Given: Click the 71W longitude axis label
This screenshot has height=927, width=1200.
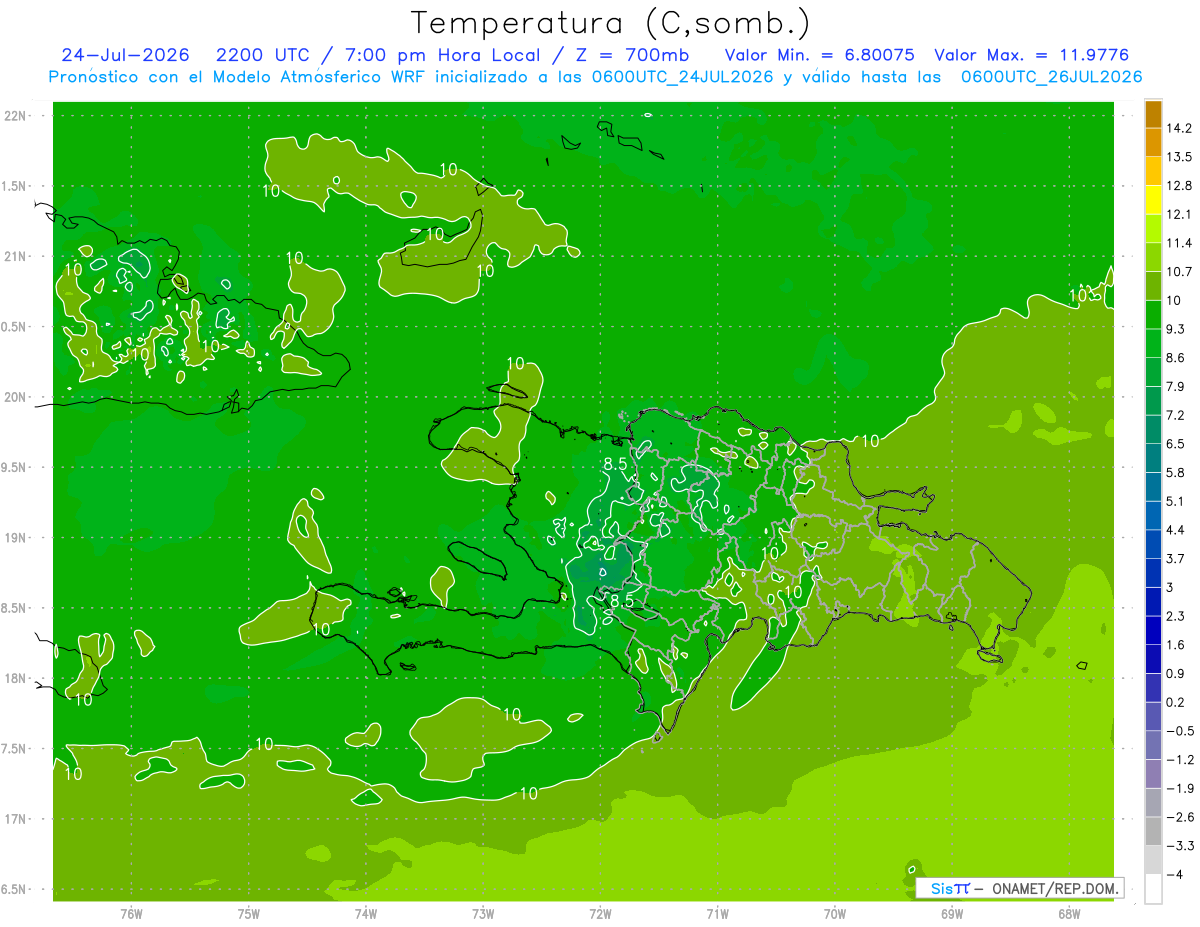Looking at the screenshot, I should pos(717,913).
